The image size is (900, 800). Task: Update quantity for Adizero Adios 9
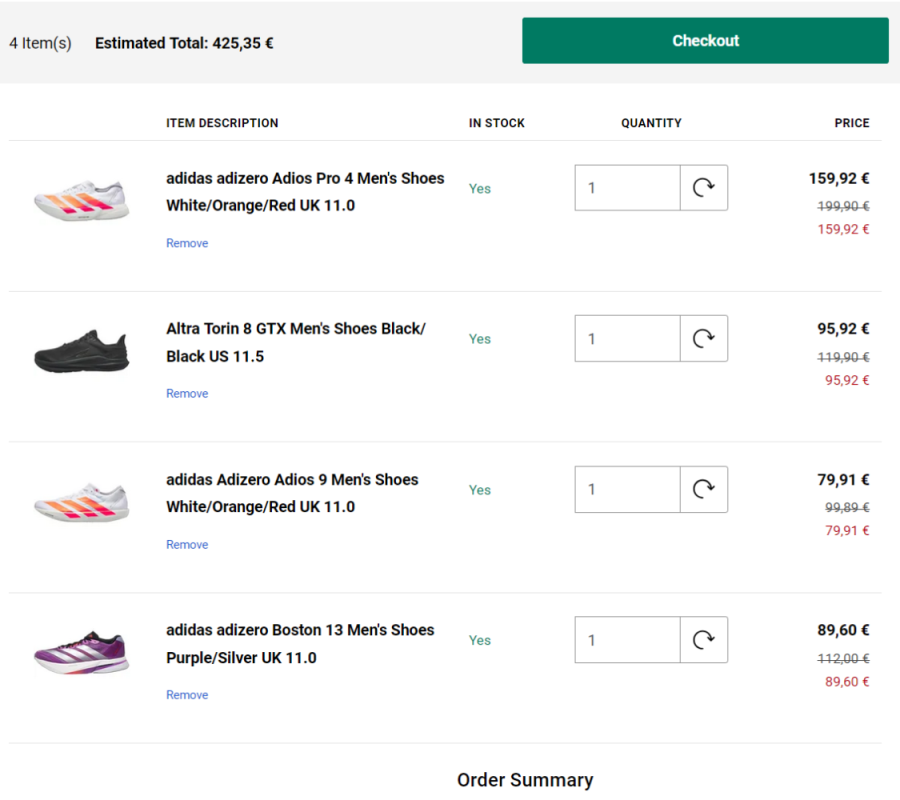tap(704, 490)
